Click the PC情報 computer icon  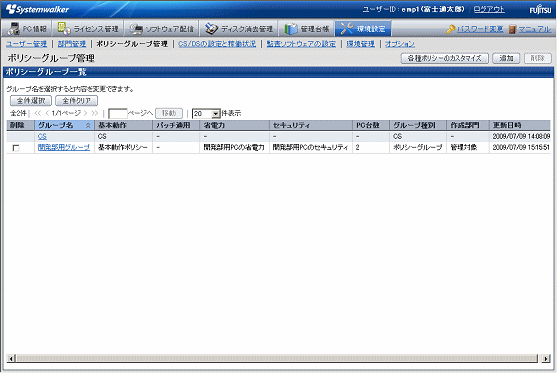click(x=13, y=28)
